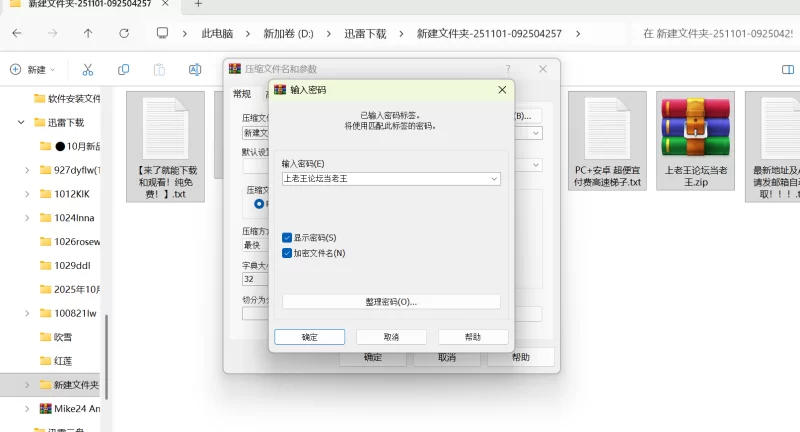This screenshot has width=800, height=432.
Task: Click 确定 in the password dialog
Action: 310,337
